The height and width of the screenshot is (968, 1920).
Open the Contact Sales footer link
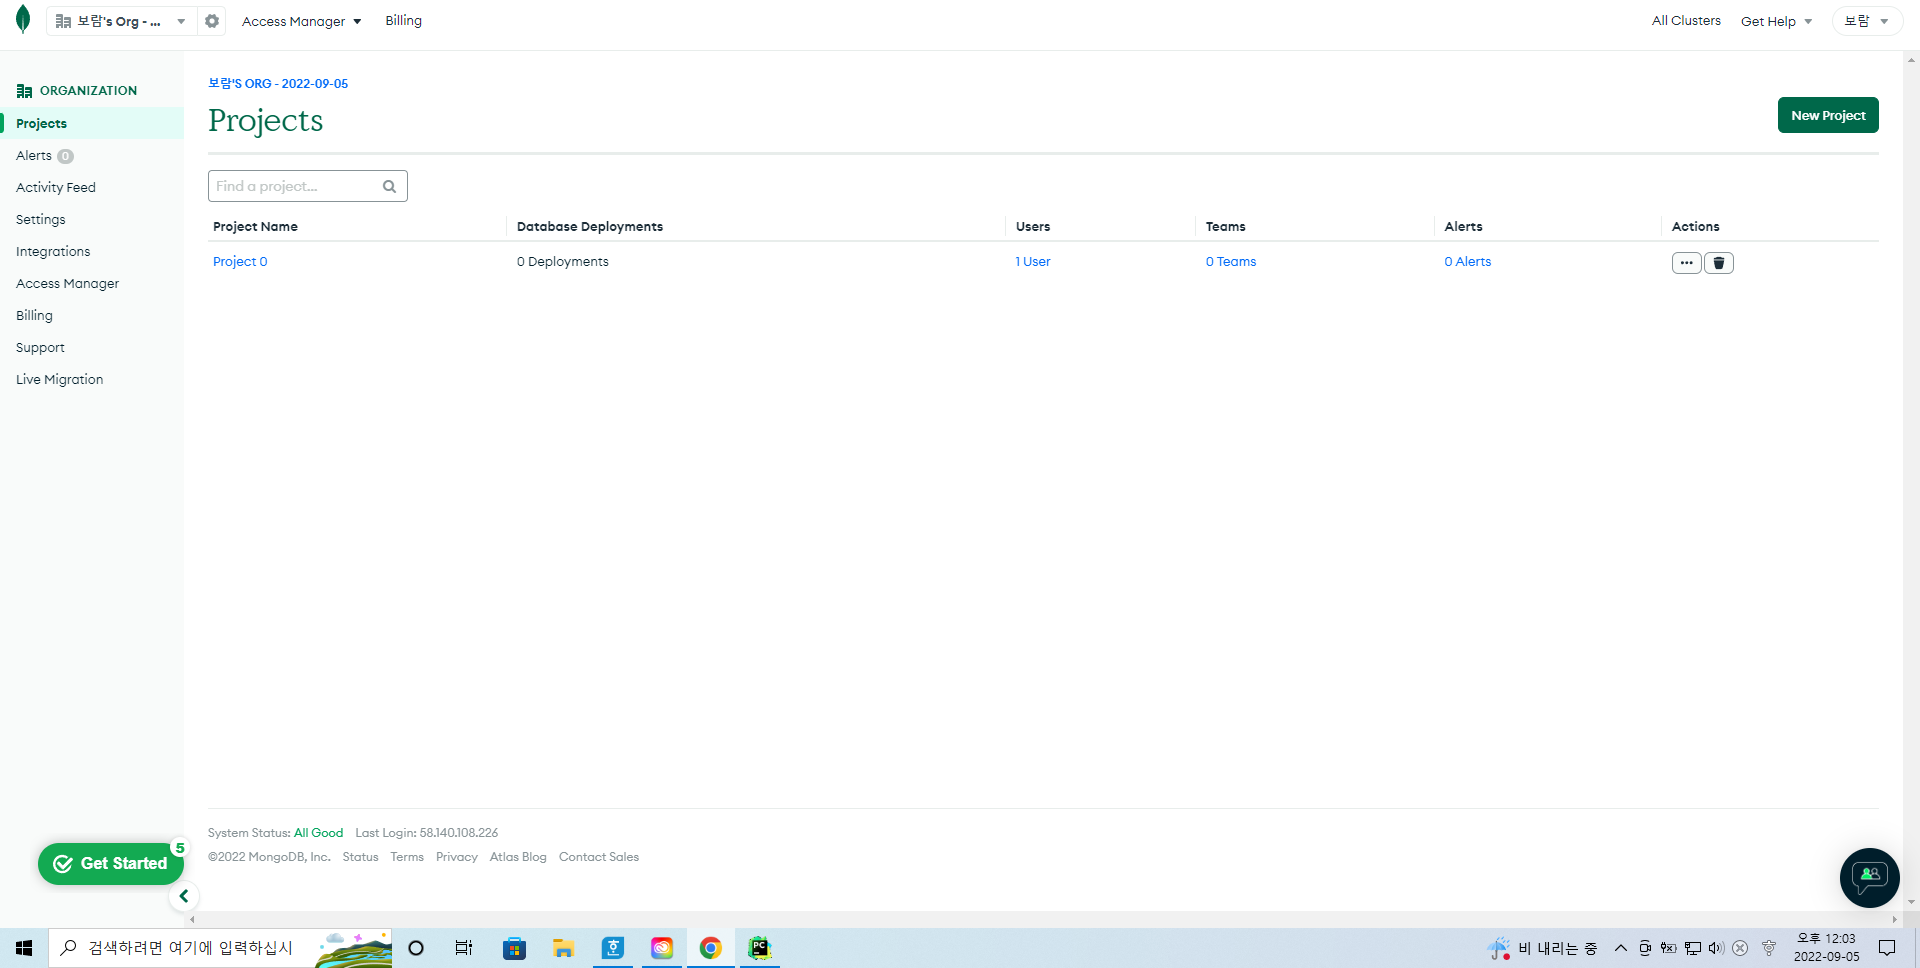click(x=599, y=857)
